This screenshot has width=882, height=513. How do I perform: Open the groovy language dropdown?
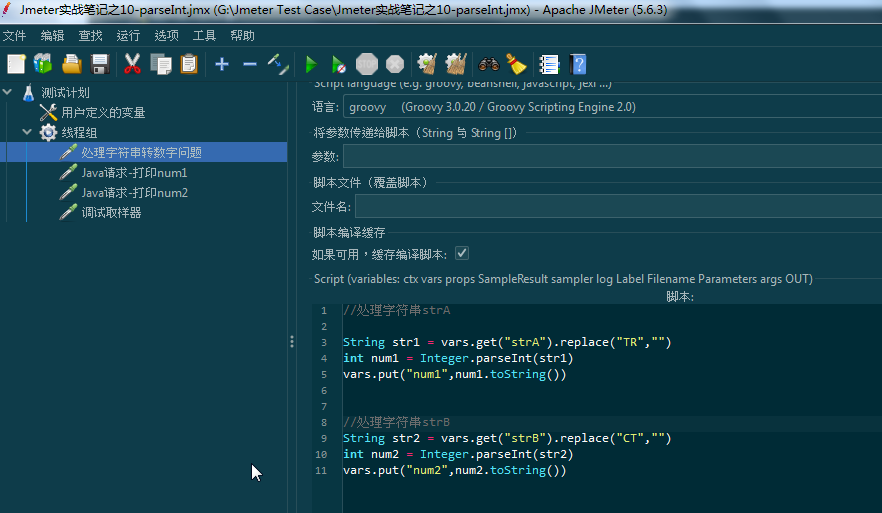612,107
